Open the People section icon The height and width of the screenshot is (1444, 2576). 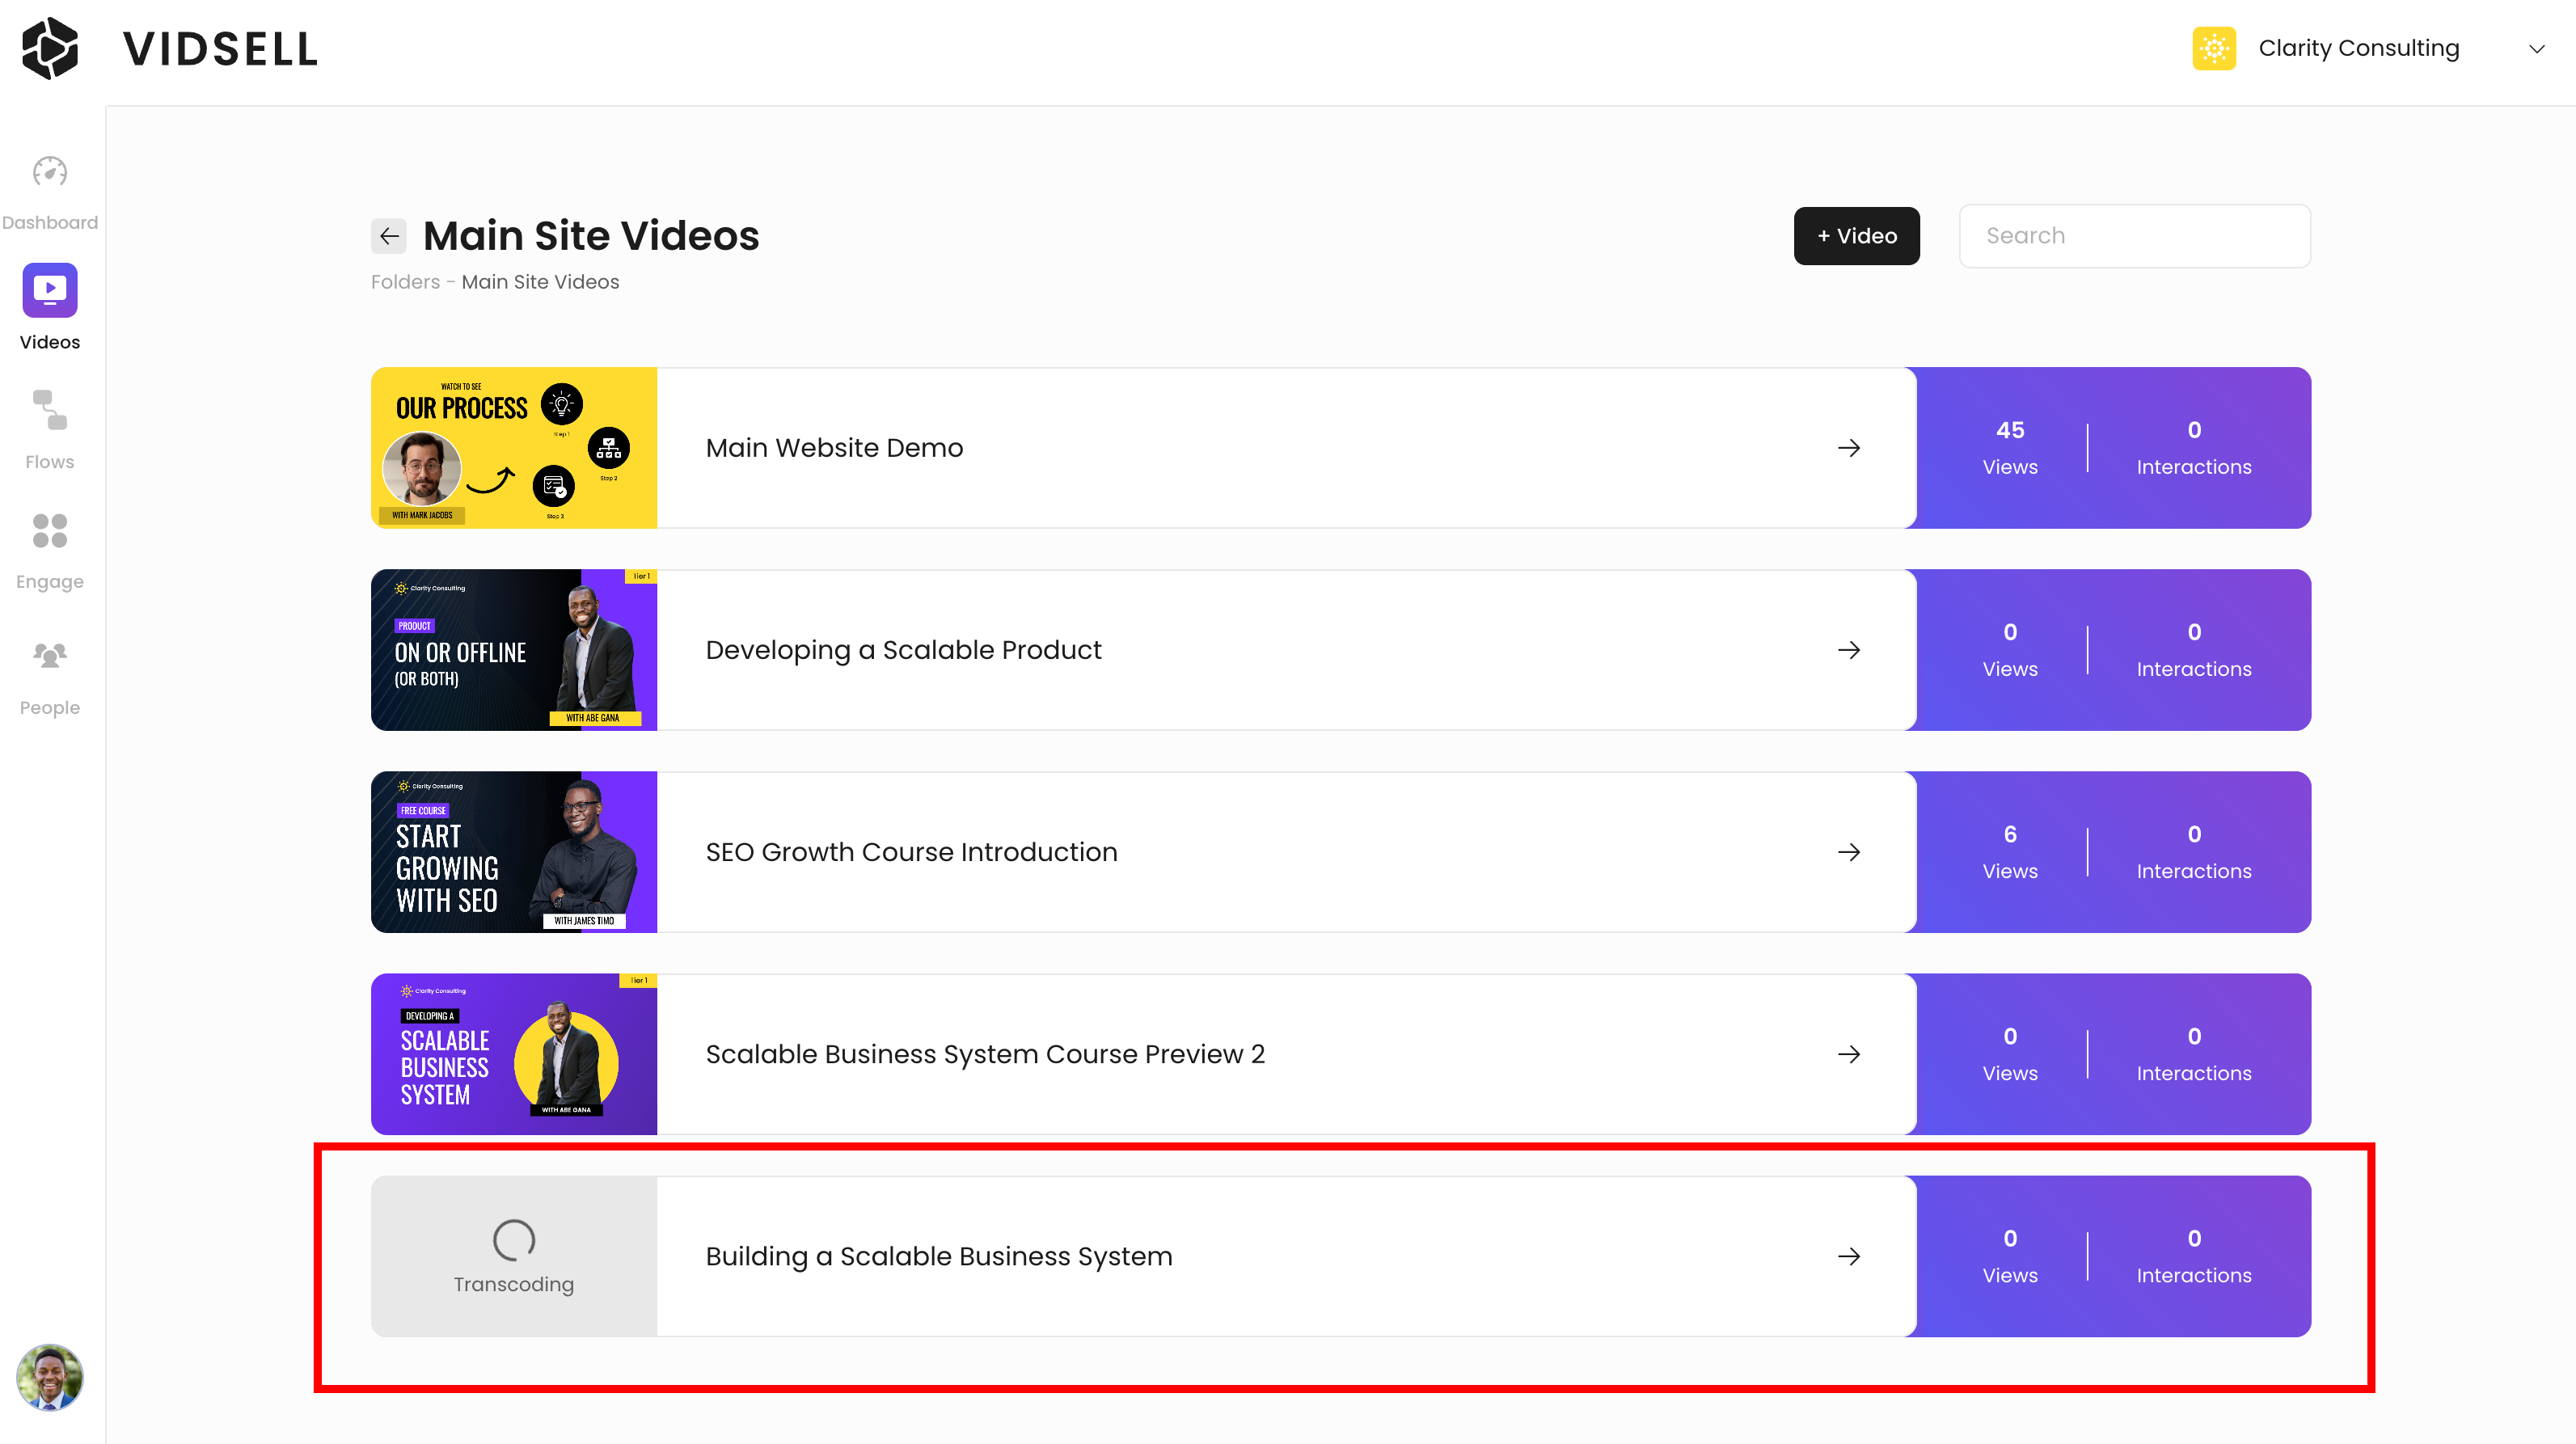point(49,655)
